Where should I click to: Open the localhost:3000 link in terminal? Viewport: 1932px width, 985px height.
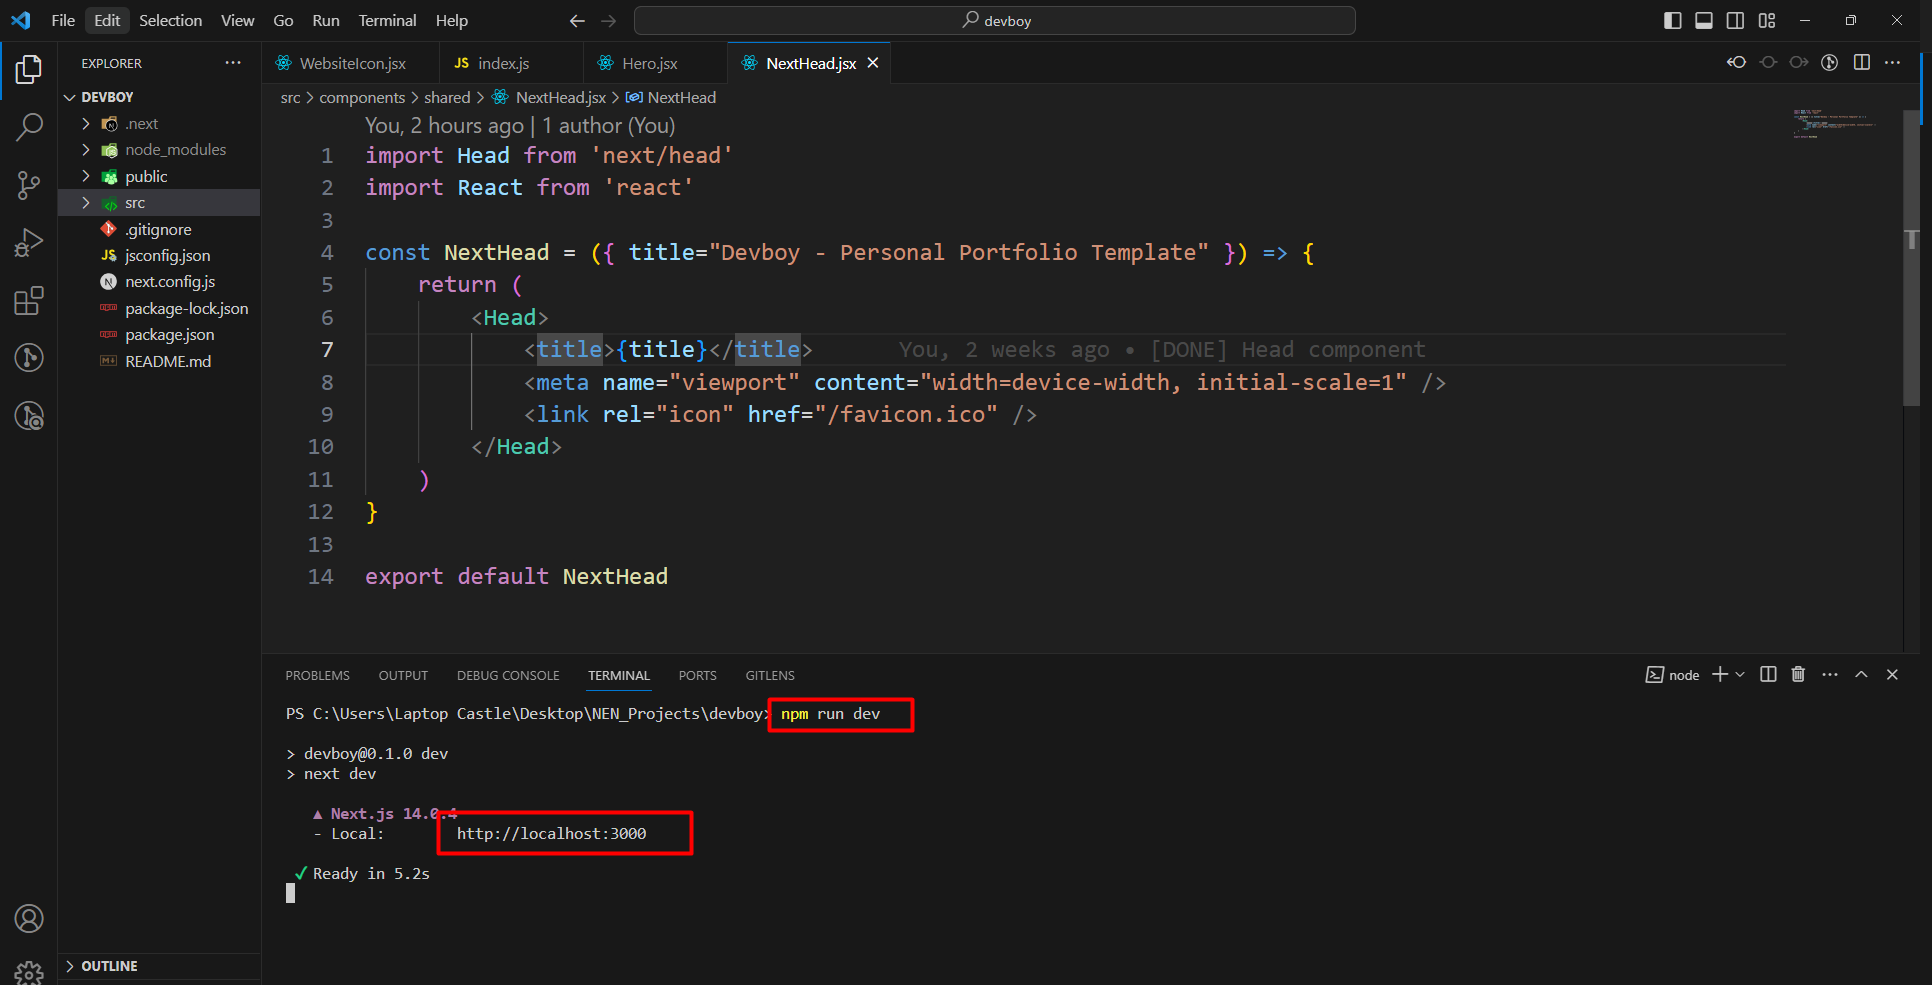click(x=551, y=834)
